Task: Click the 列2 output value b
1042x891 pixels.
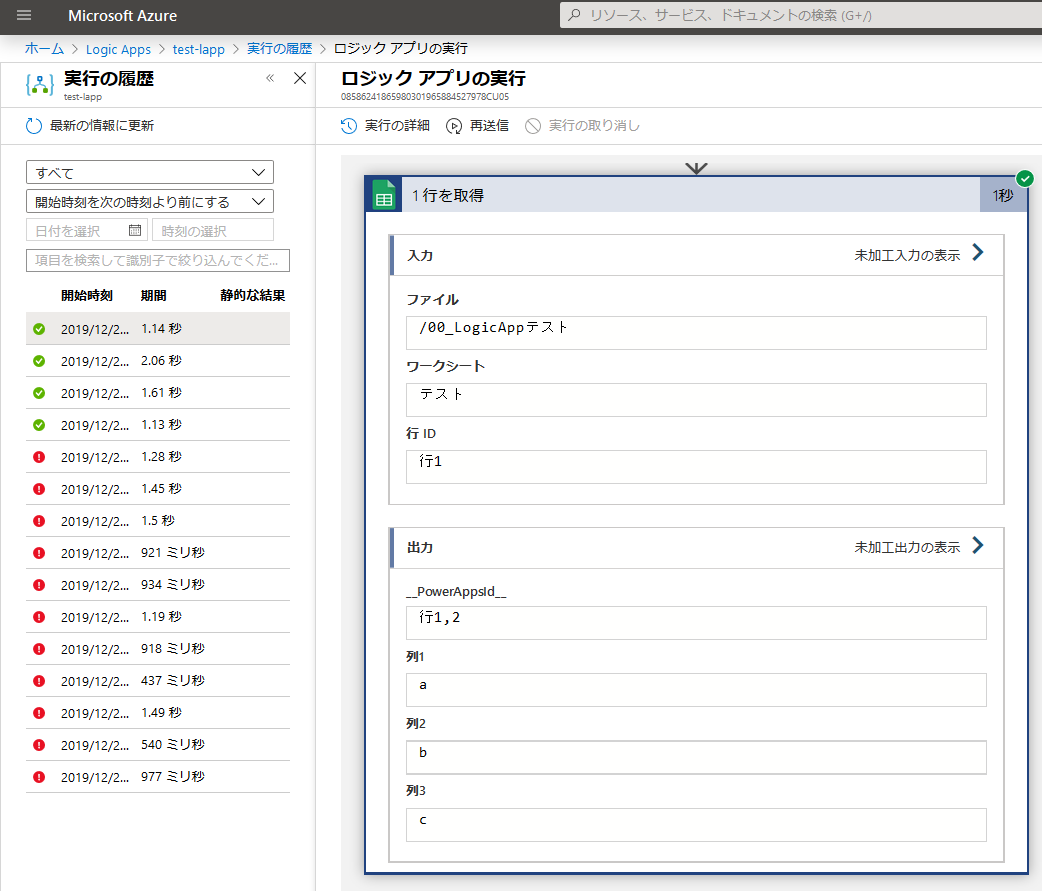Action: click(696, 757)
